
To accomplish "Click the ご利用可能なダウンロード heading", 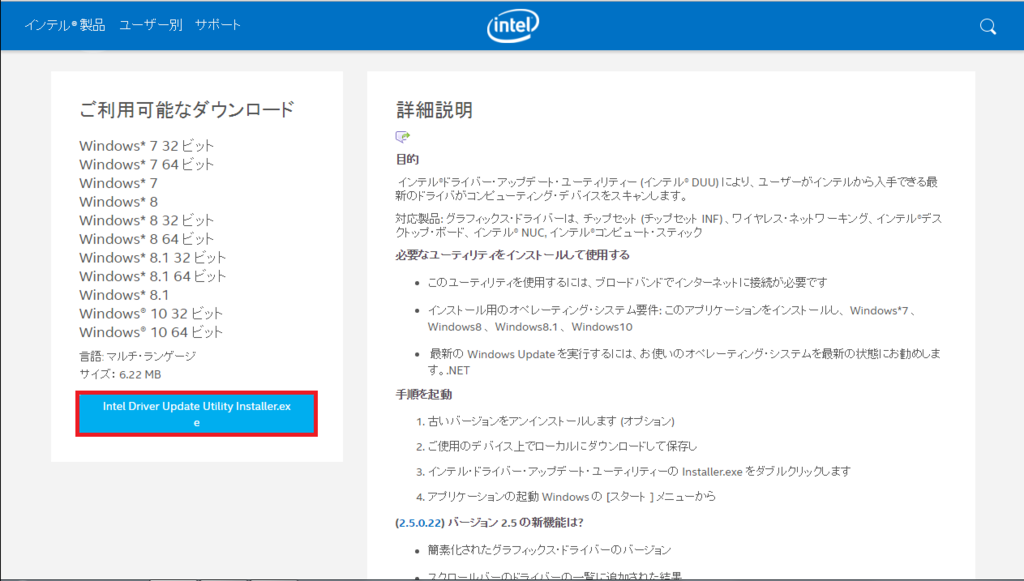I will click(187, 110).
